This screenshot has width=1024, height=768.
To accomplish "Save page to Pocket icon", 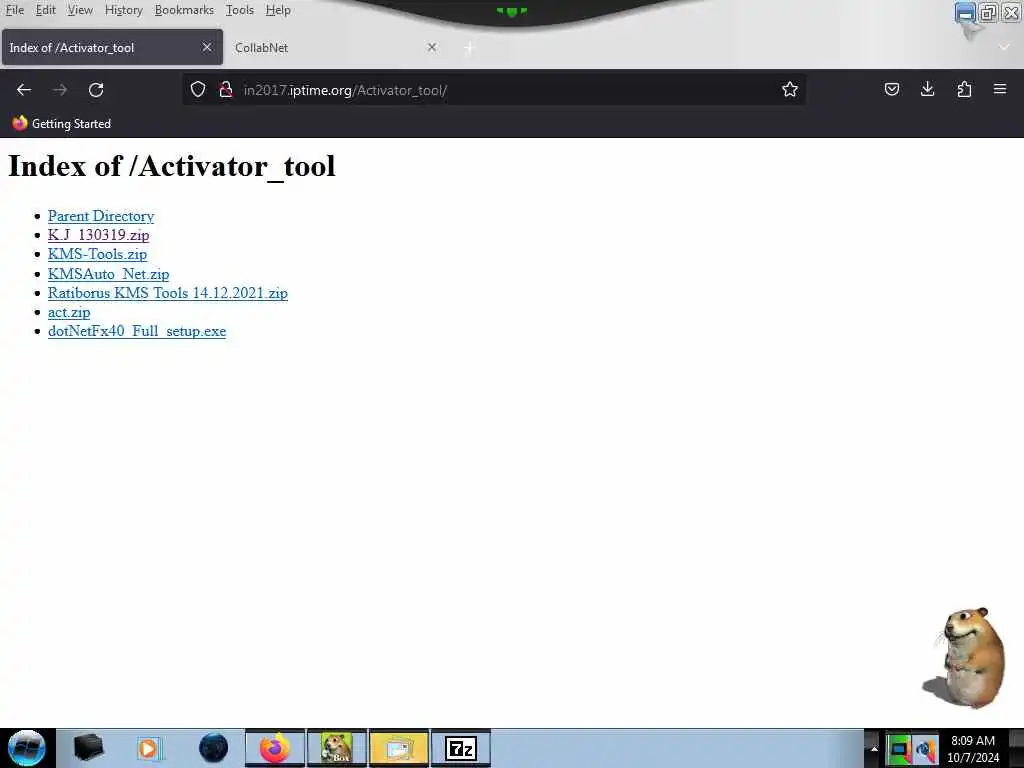I will 891,89.
